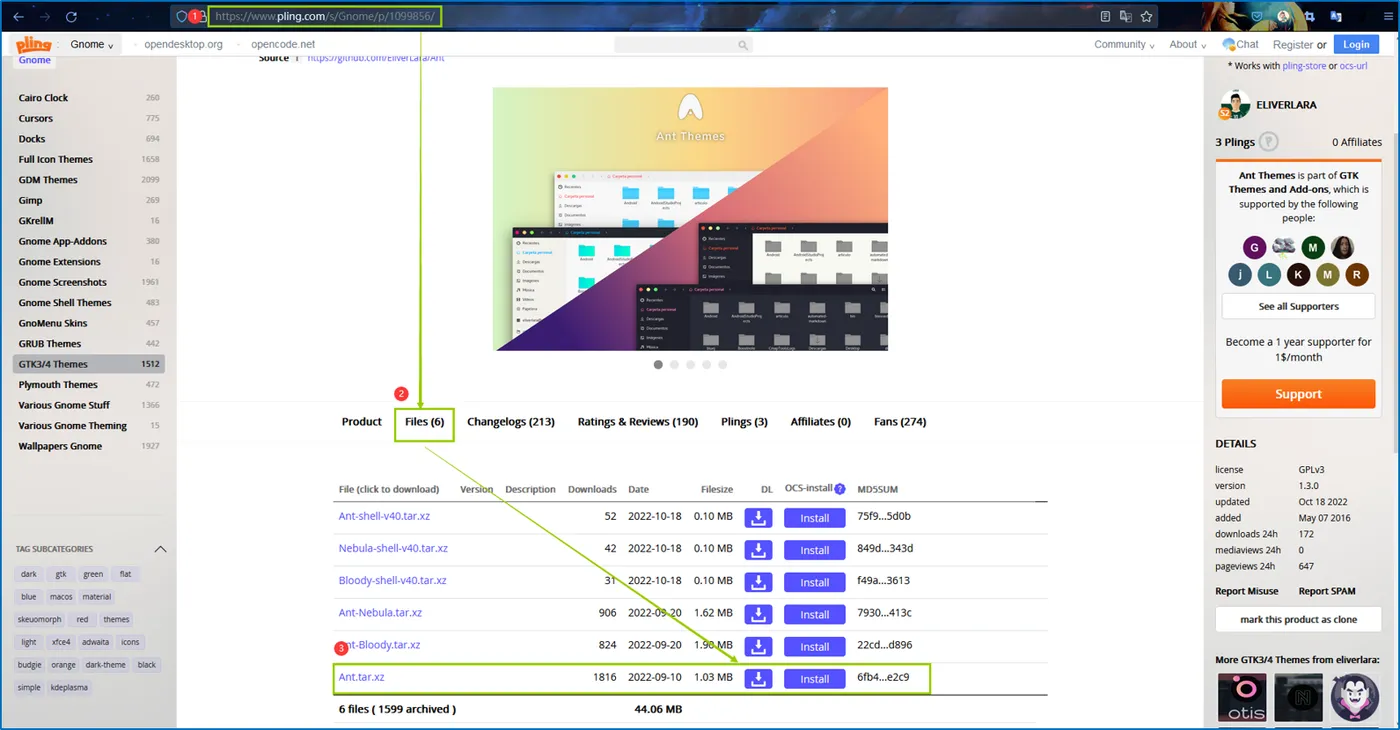Image resolution: width=1400 pixels, height=730 pixels.
Task: Switch to the Files (6) tab
Action: (424, 422)
